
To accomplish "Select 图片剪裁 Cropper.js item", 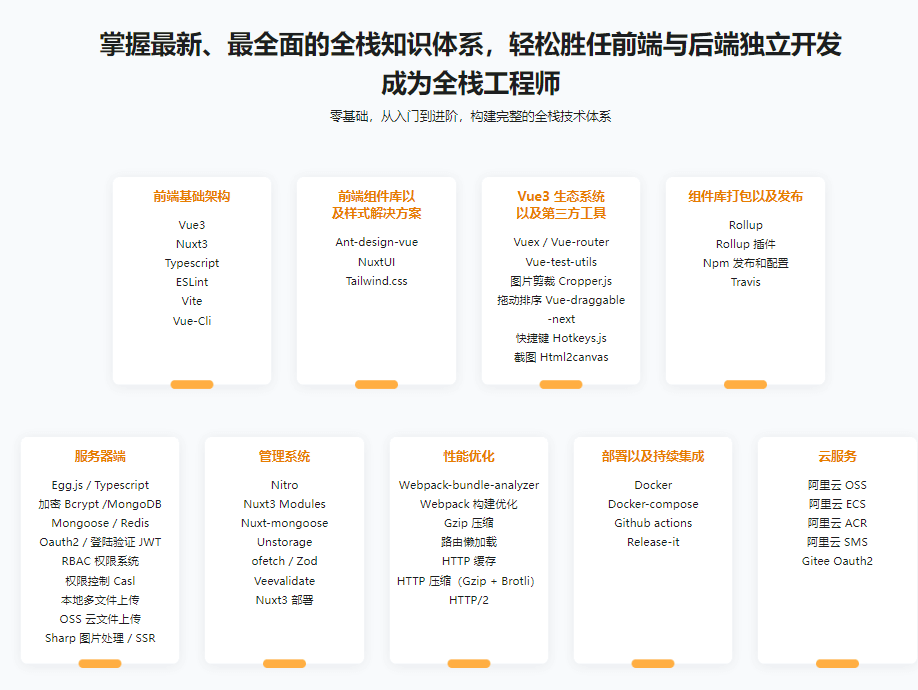I will pyautogui.click(x=561, y=280).
